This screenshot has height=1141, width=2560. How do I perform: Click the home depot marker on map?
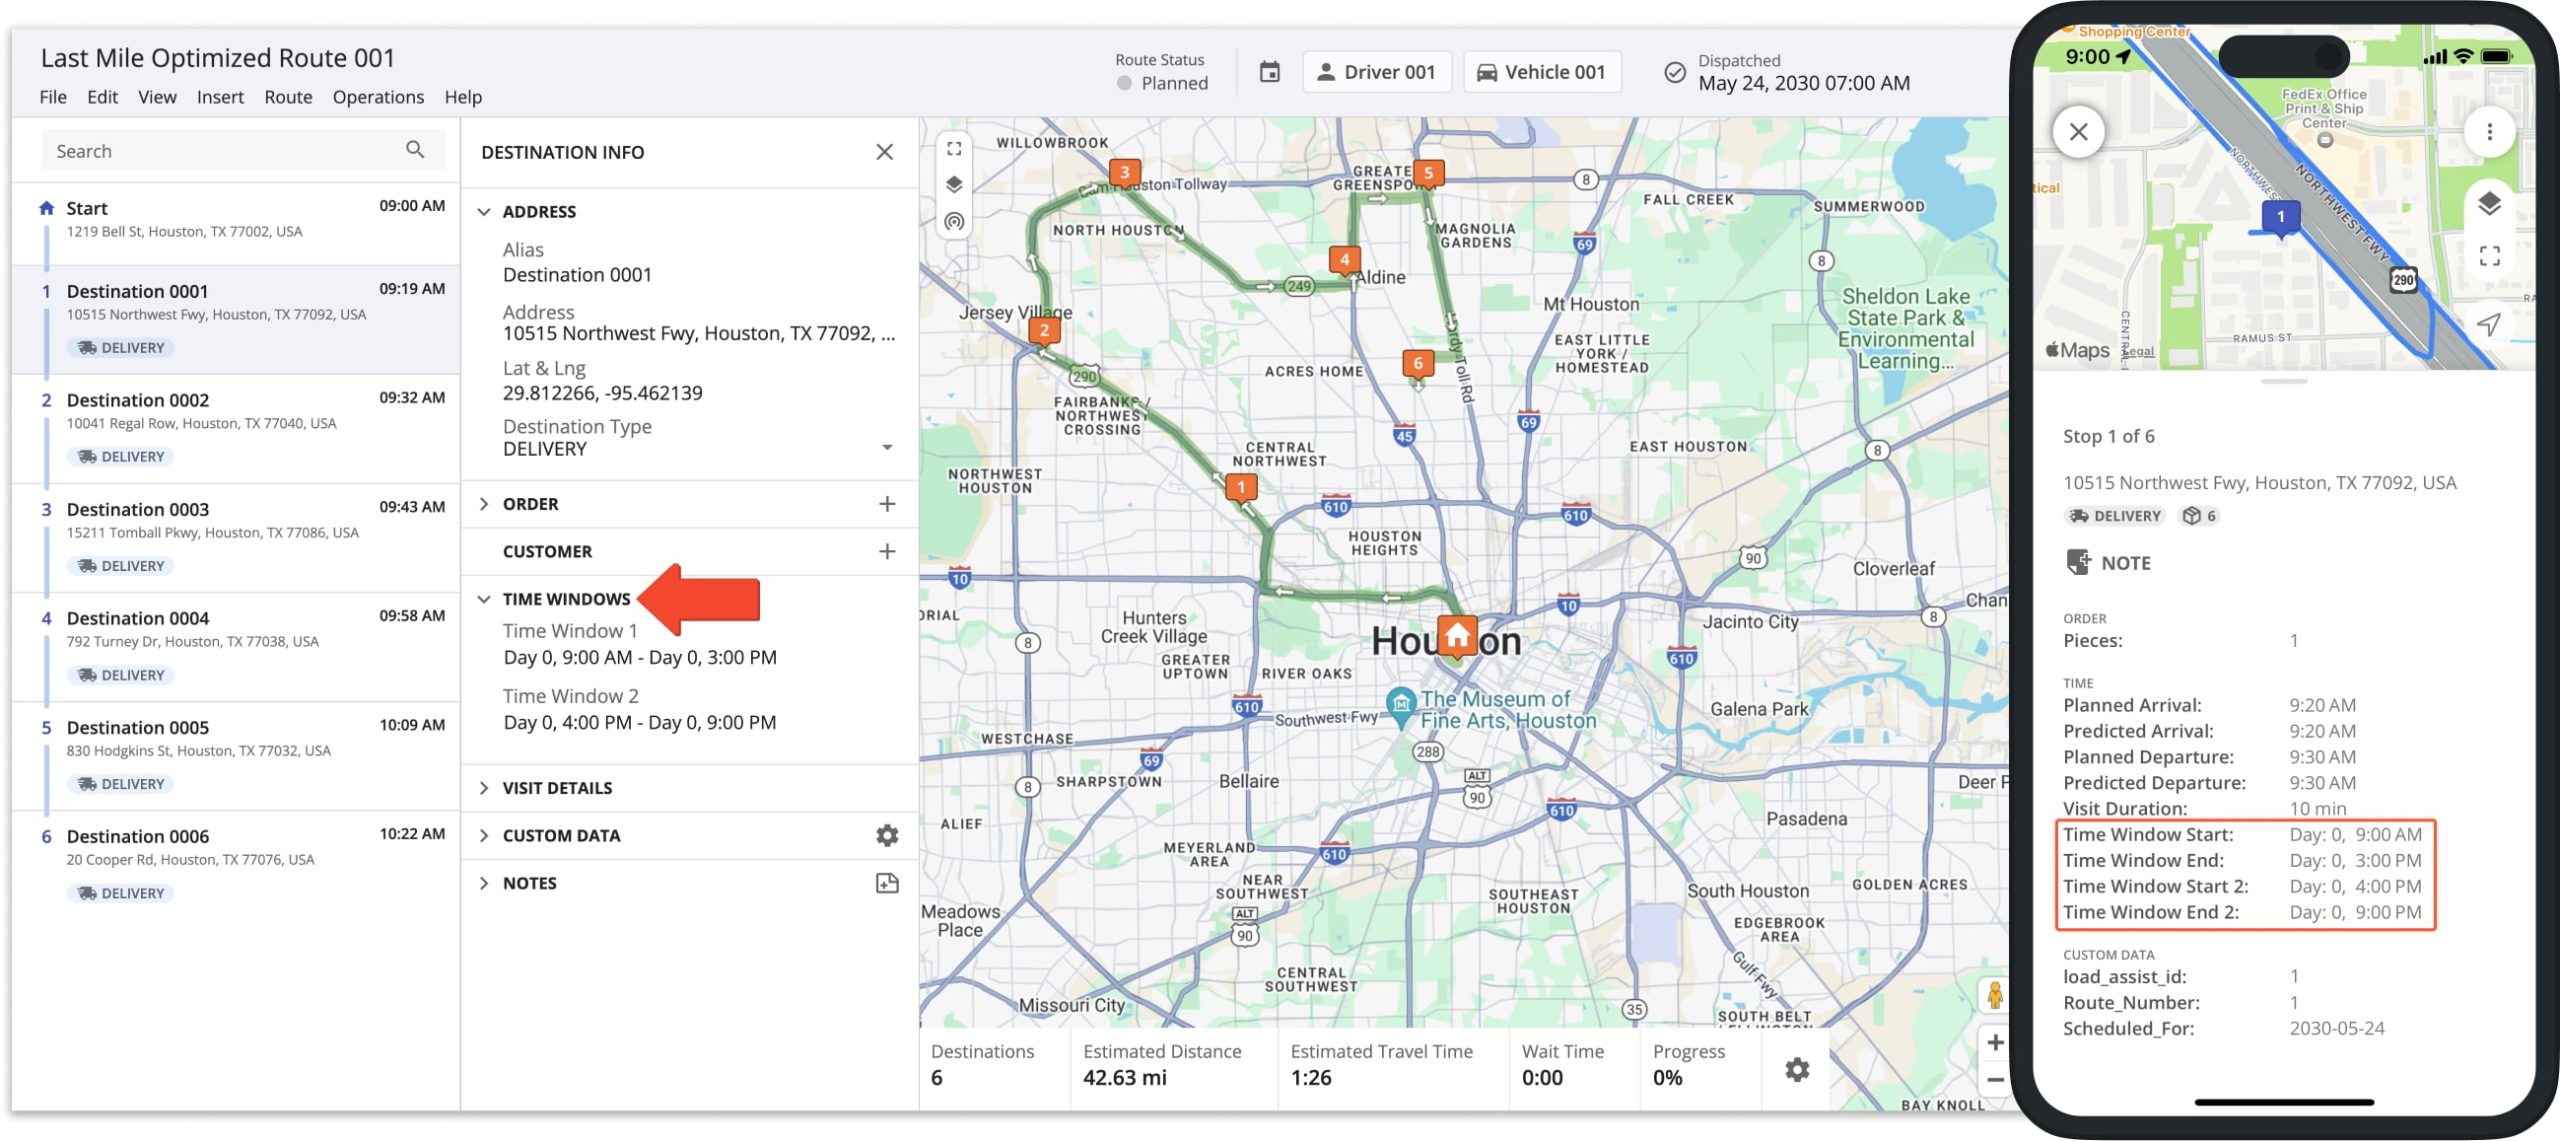point(1457,635)
